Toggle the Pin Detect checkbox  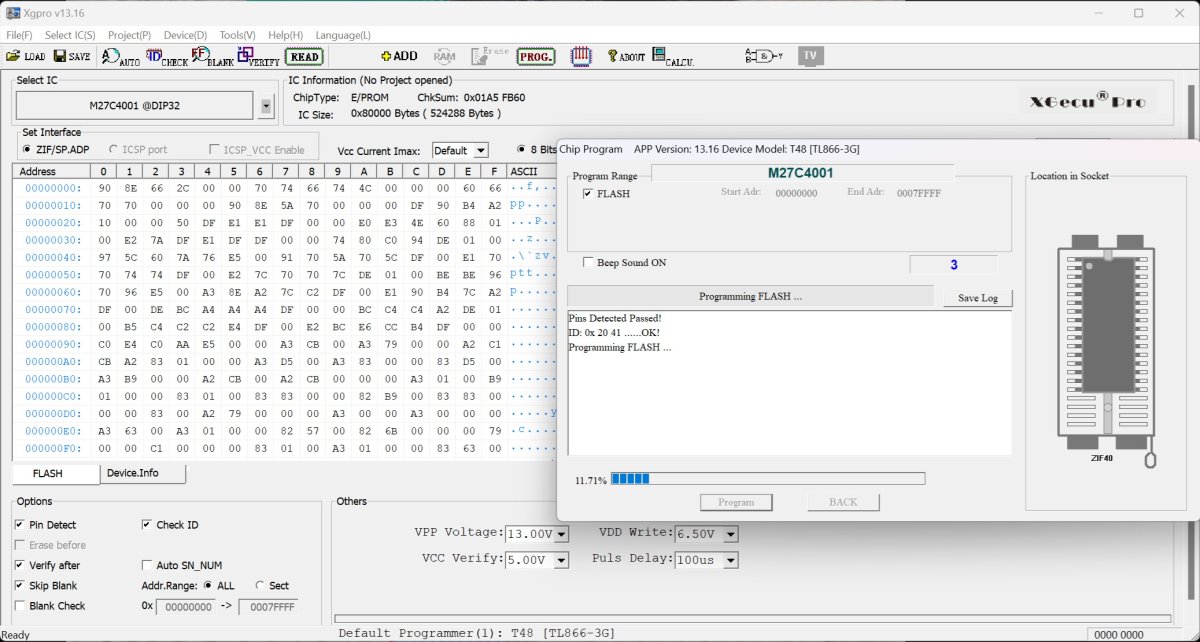click(x=20, y=525)
